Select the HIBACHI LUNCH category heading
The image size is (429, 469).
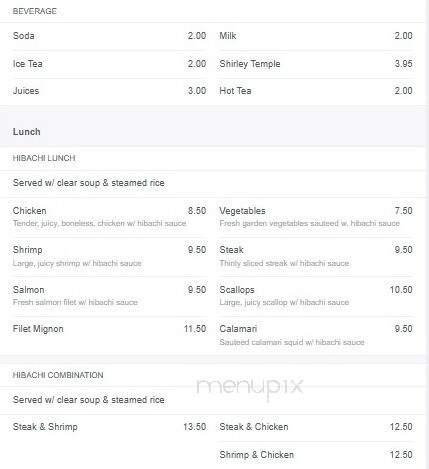coord(44,158)
